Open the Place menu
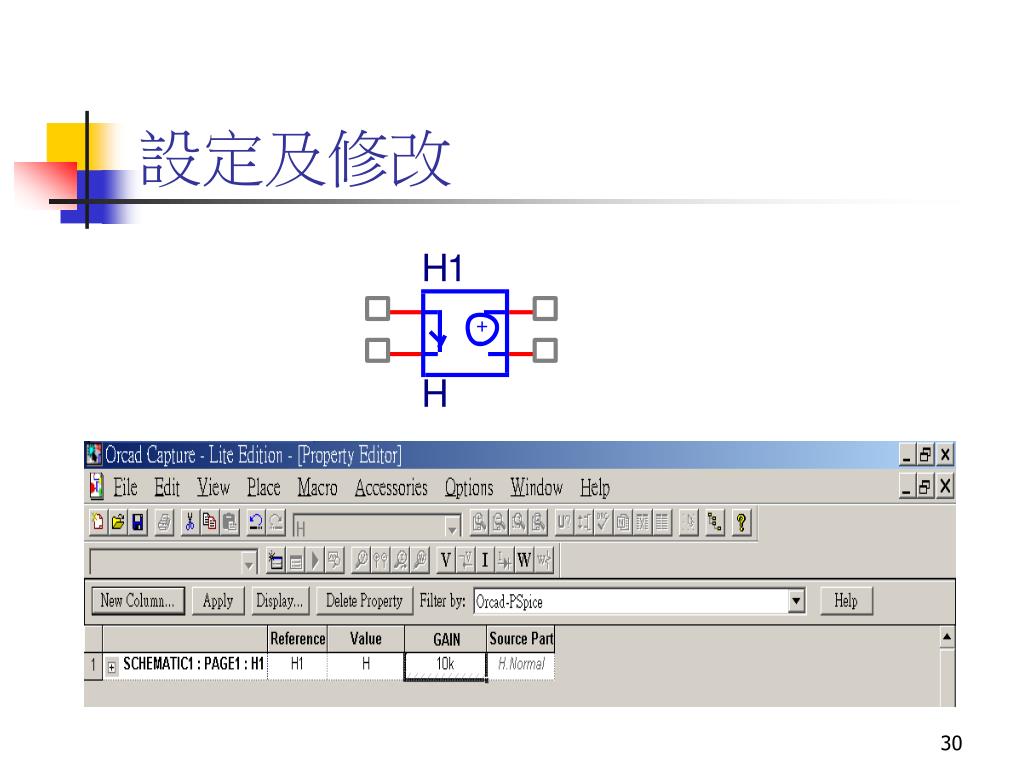This screenshot has width=1024, height=768. point(264,488)
